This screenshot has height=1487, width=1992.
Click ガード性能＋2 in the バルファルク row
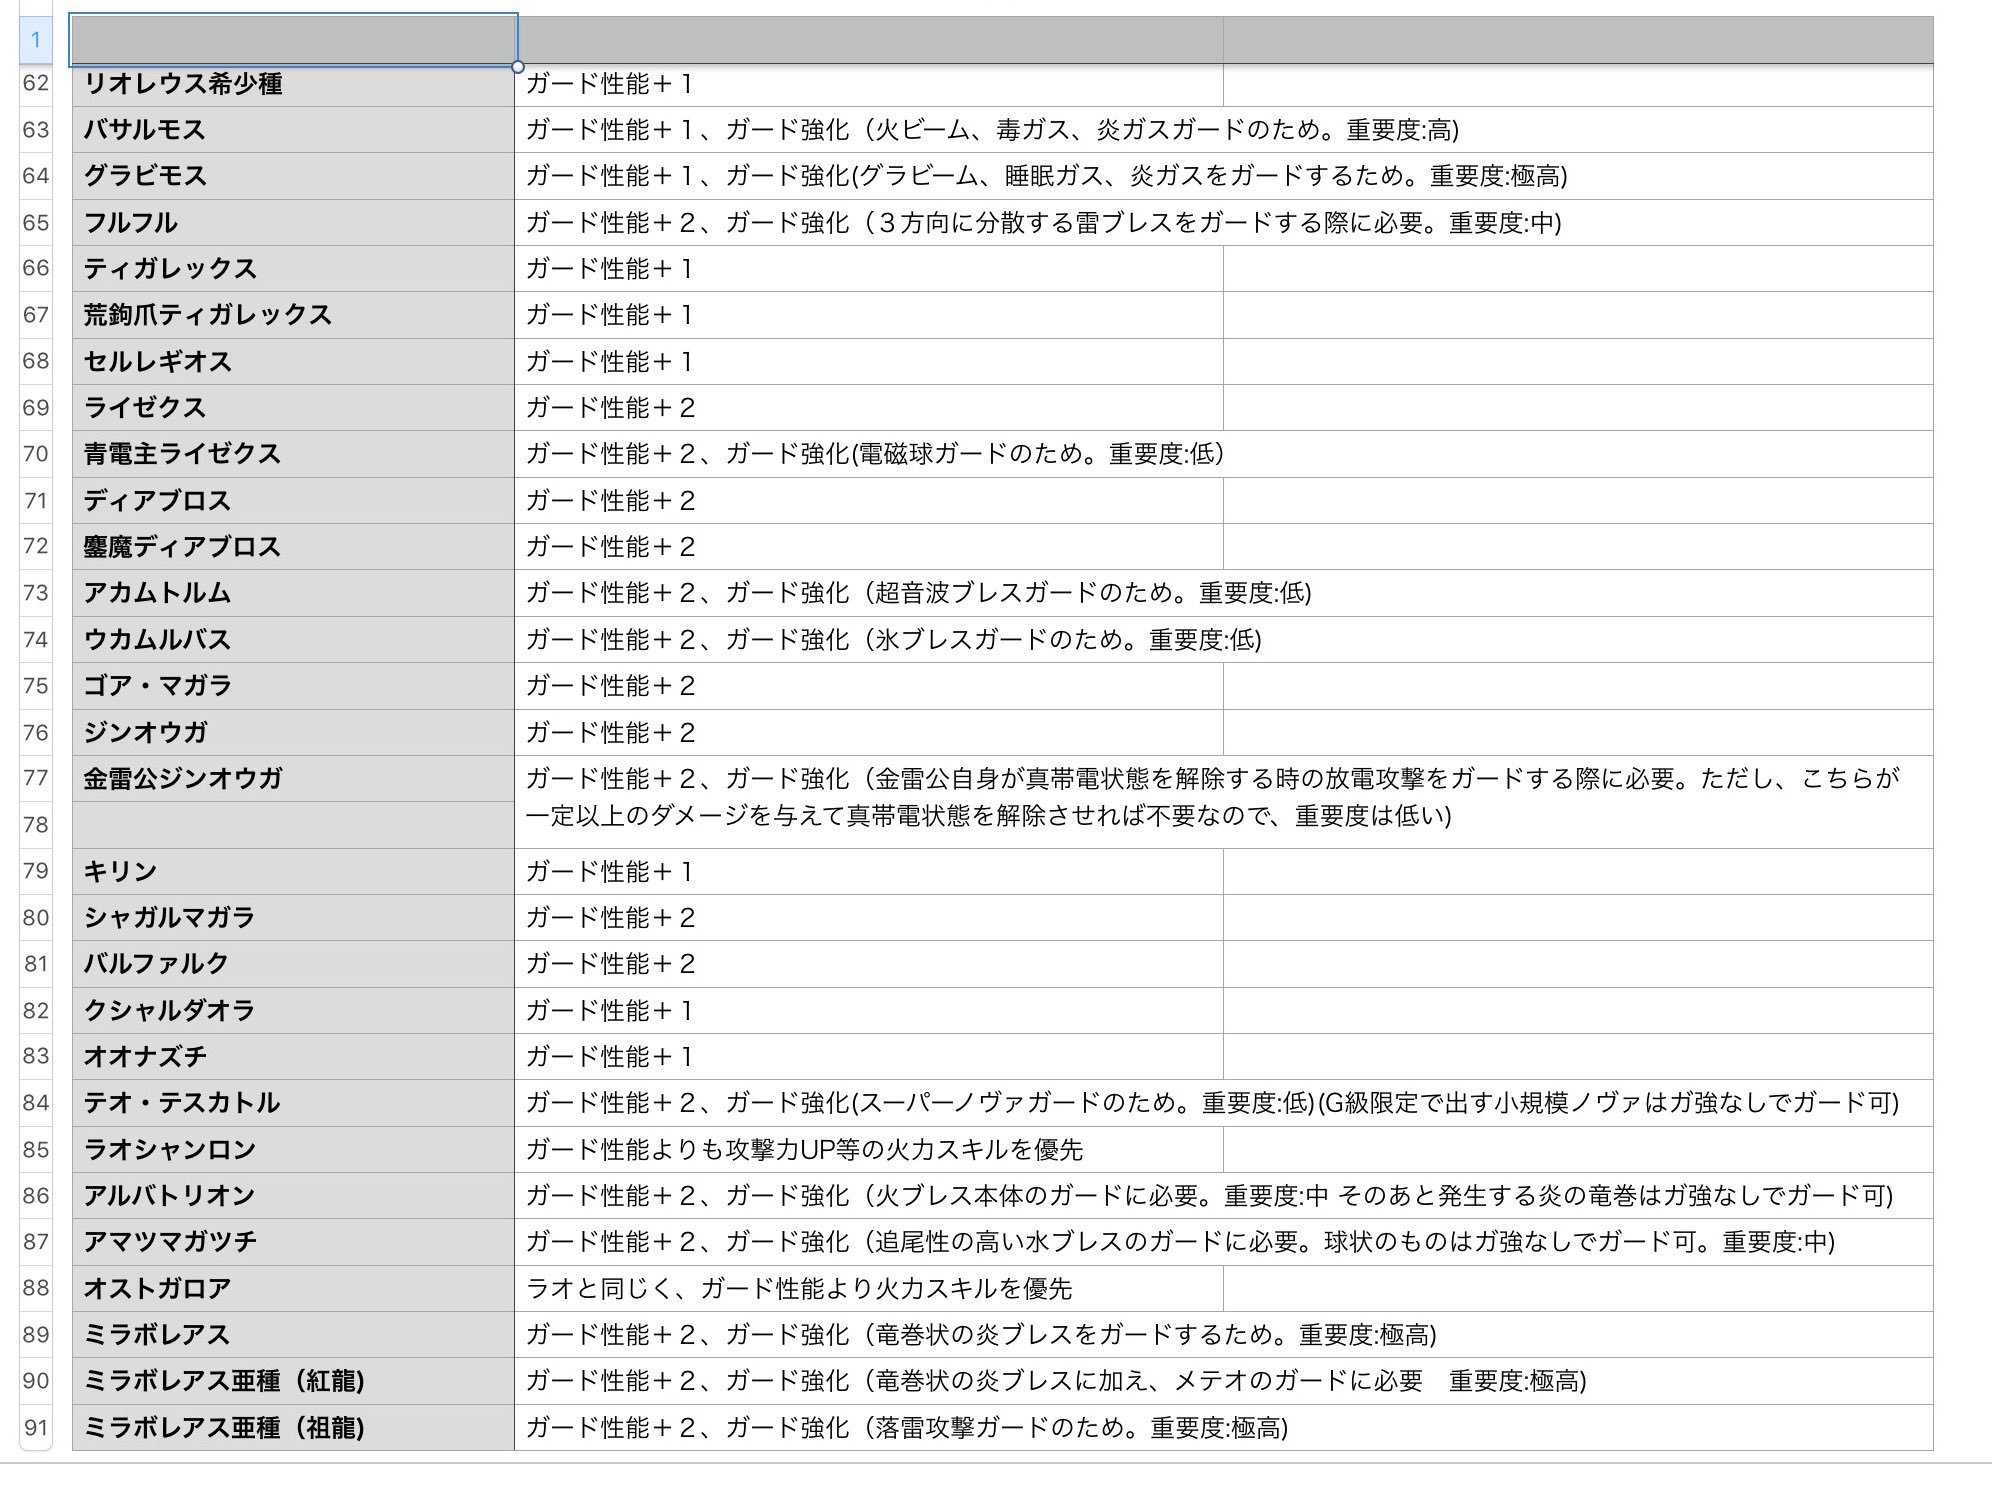click(610, 964)
